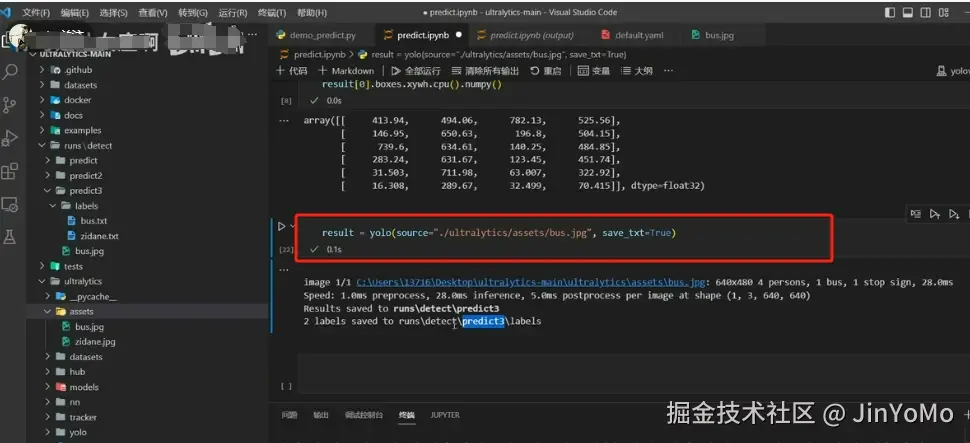Open output actions ellipsis for yolo output
The image size is (970, 443).
click(x=284, y=270)
